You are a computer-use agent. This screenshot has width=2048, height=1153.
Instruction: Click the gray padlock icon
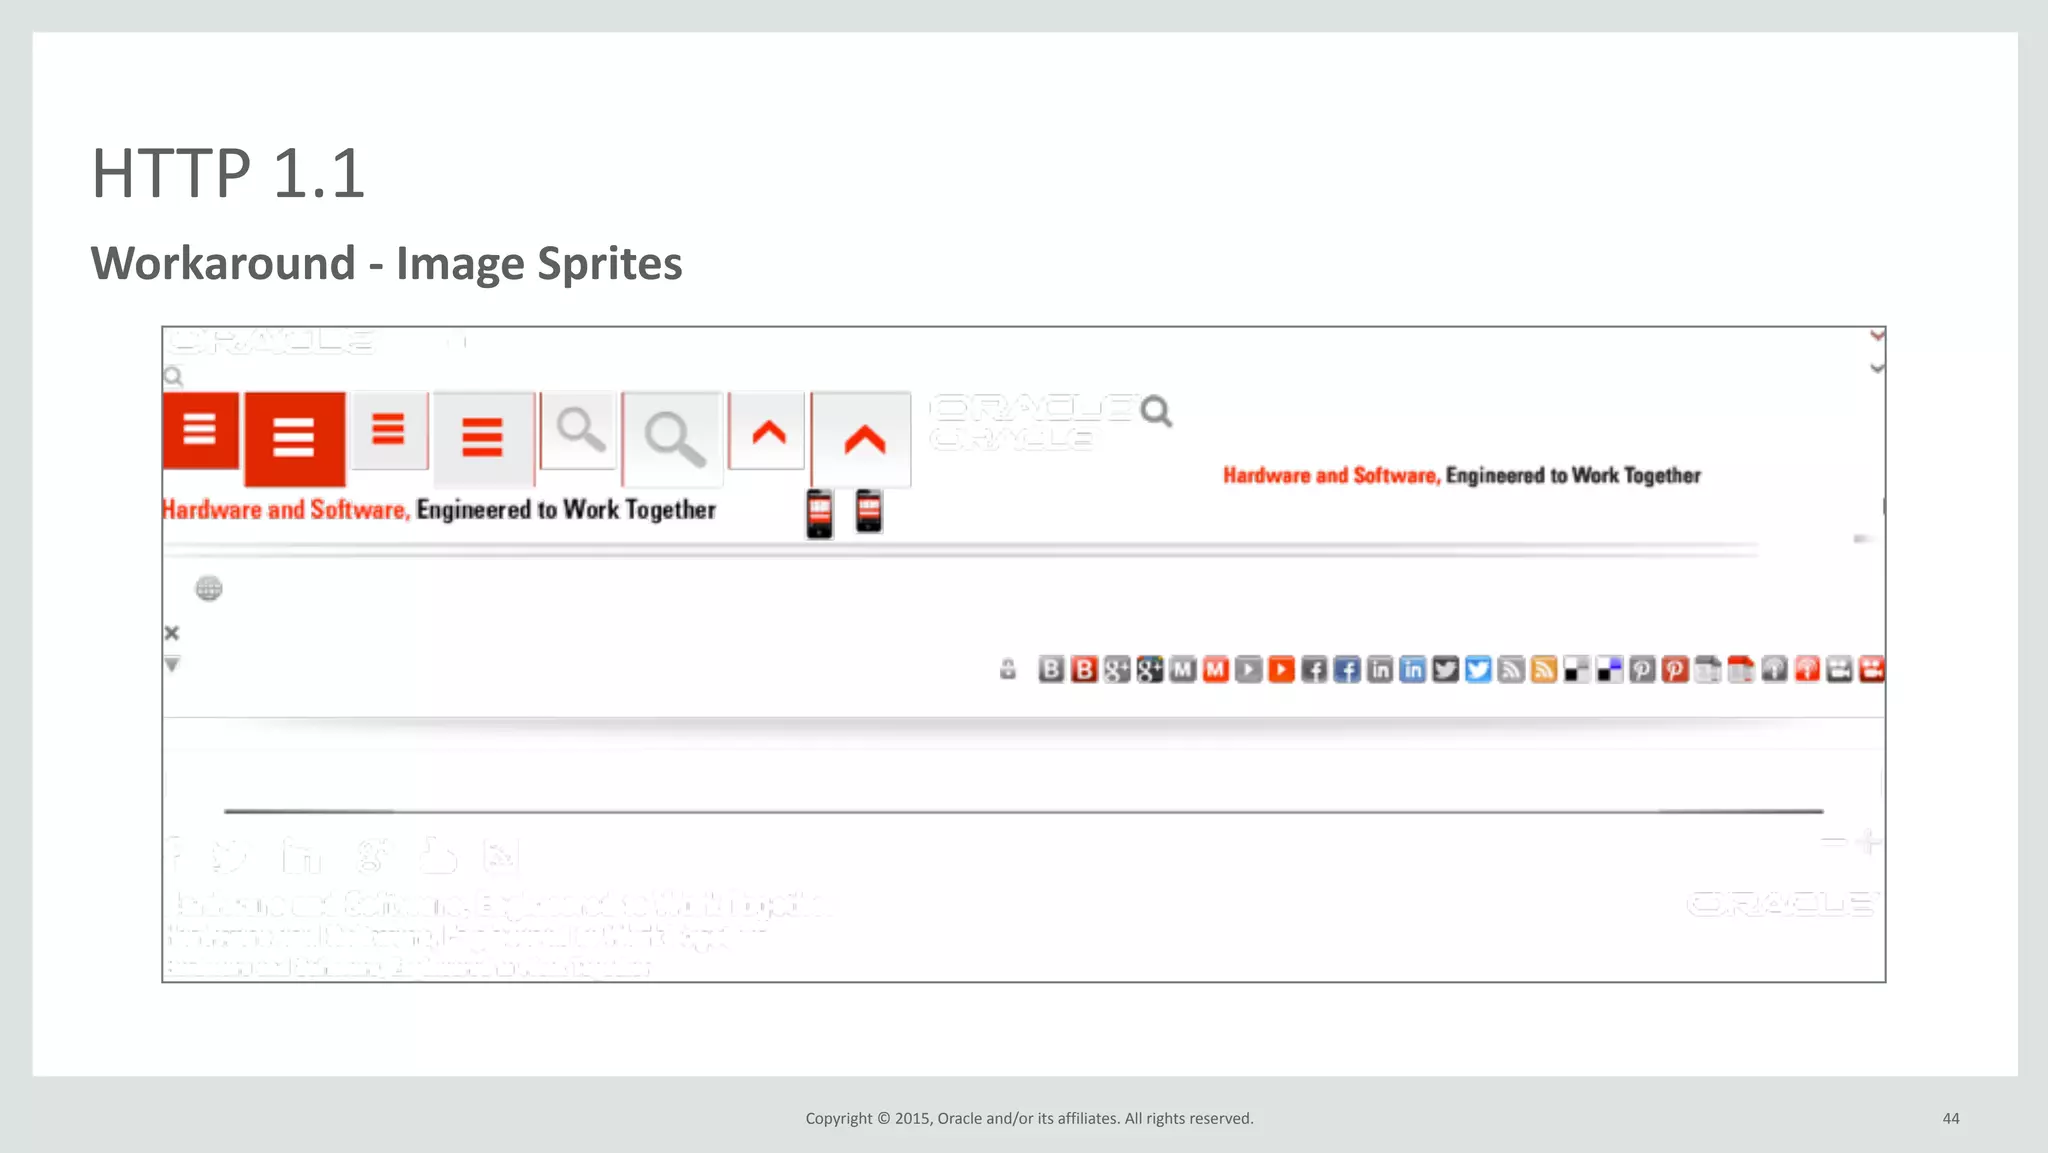[1008, 669]
